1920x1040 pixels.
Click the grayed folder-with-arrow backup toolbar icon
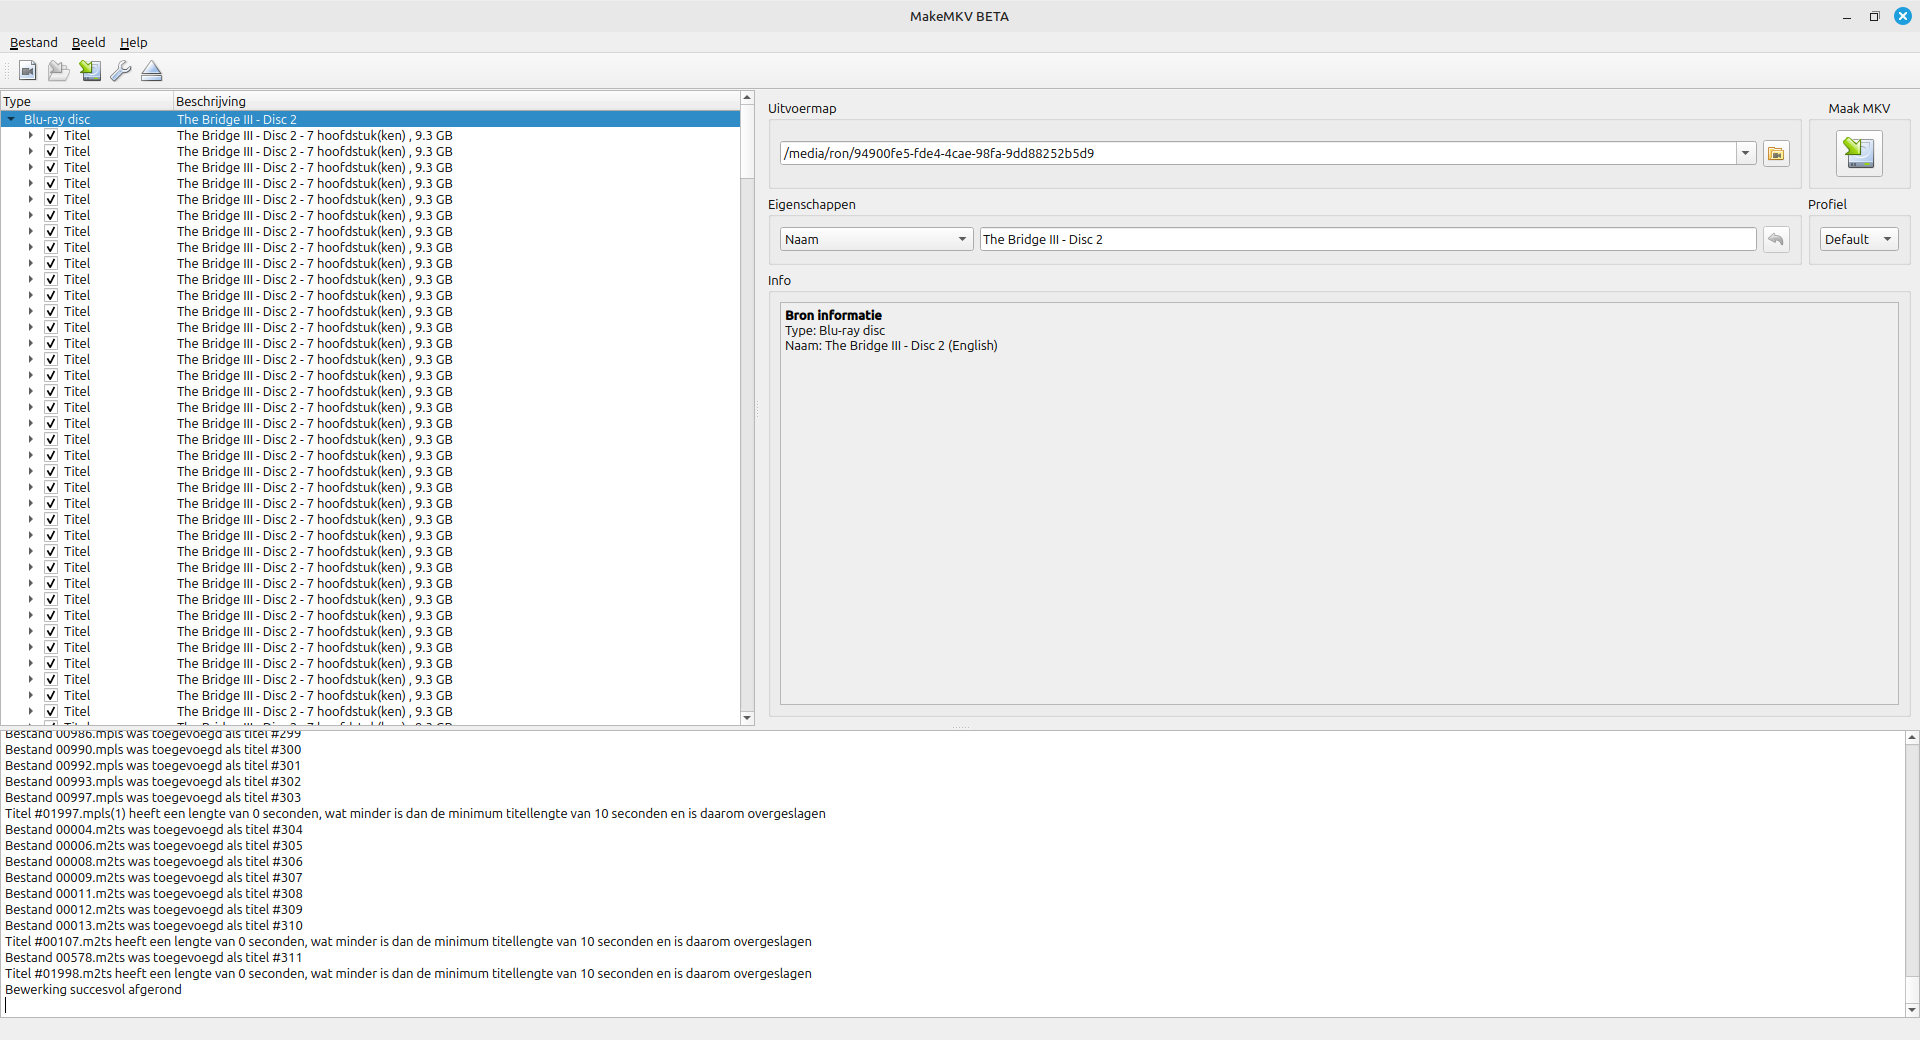point(59,71)
